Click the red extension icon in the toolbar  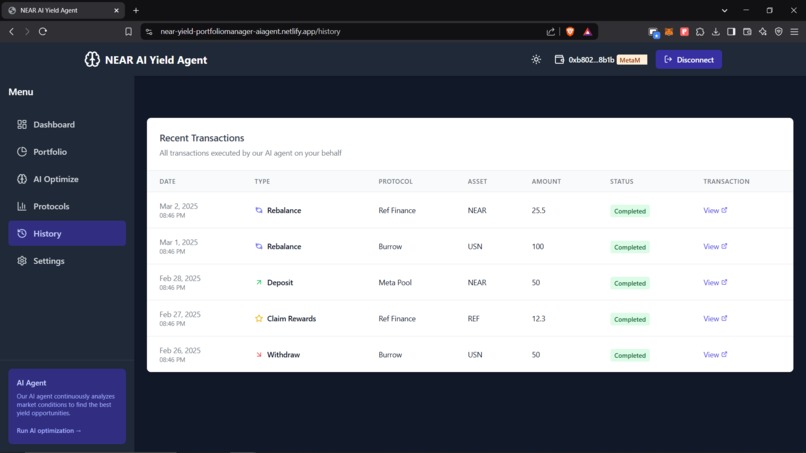coord(684,31)
